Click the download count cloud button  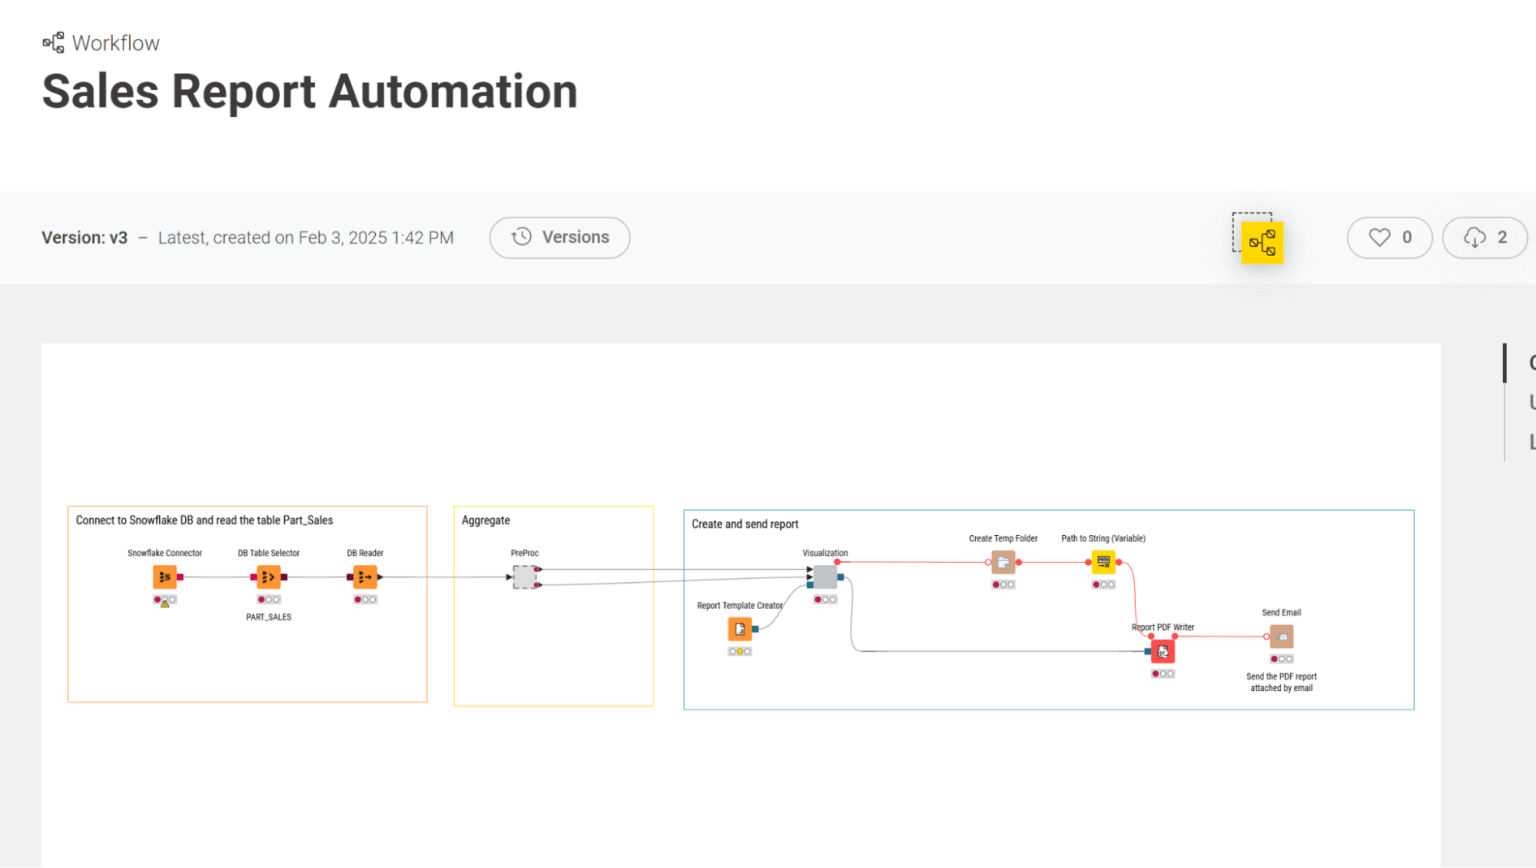coord(1485,238)
